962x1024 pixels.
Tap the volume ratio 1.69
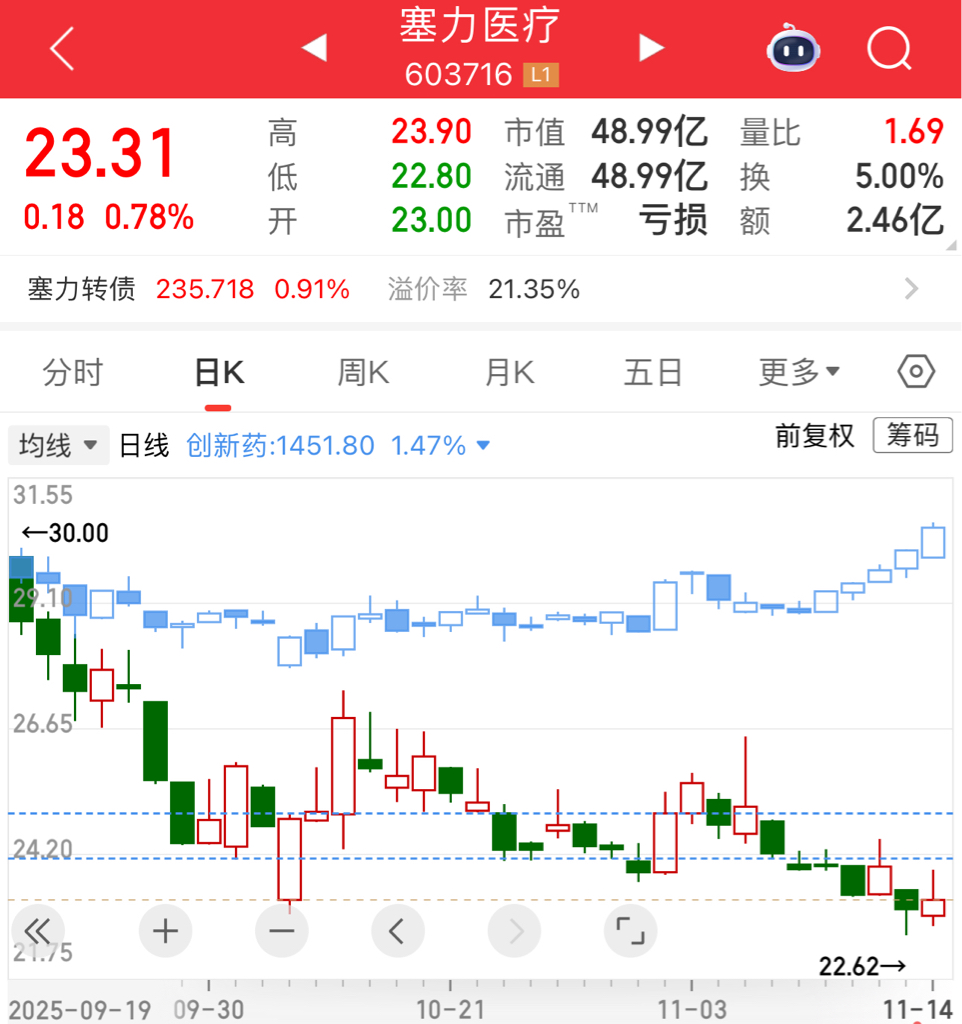(914, 132)
